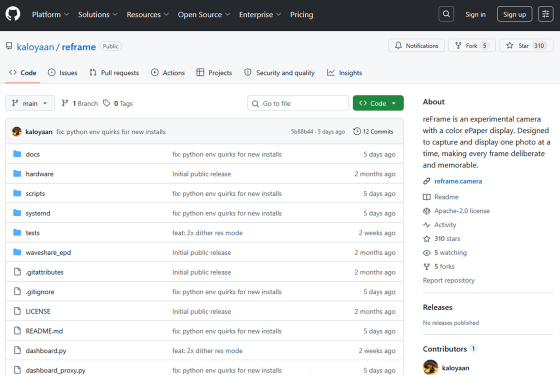Open the Releases heading link
This screenshot has width=560, height=375.
coord(437,307)
